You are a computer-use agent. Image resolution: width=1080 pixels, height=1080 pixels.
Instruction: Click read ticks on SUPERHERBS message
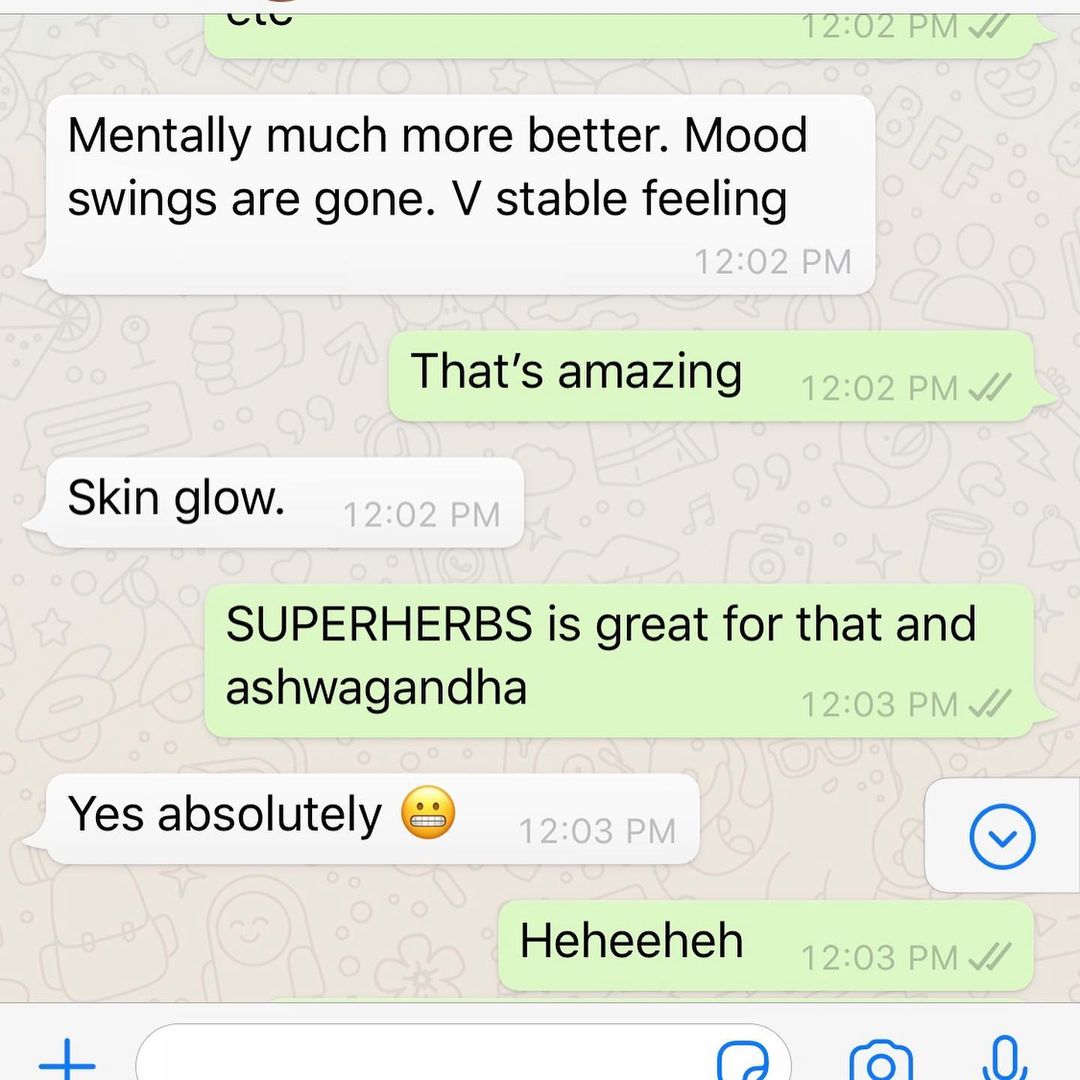(x=990, y=703)
